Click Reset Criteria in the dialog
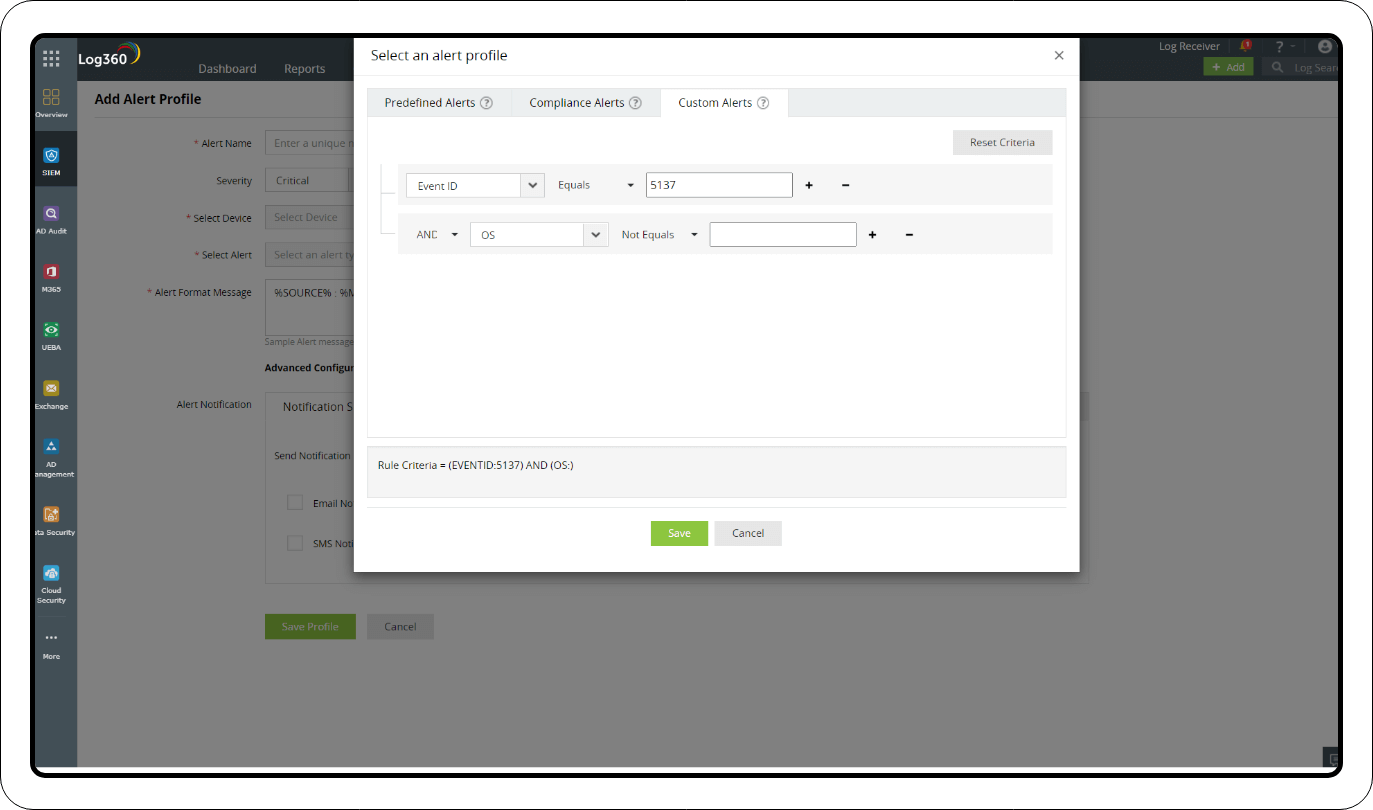The width and height of the screenshot is (1373, 810). (x=1002, y=142)
